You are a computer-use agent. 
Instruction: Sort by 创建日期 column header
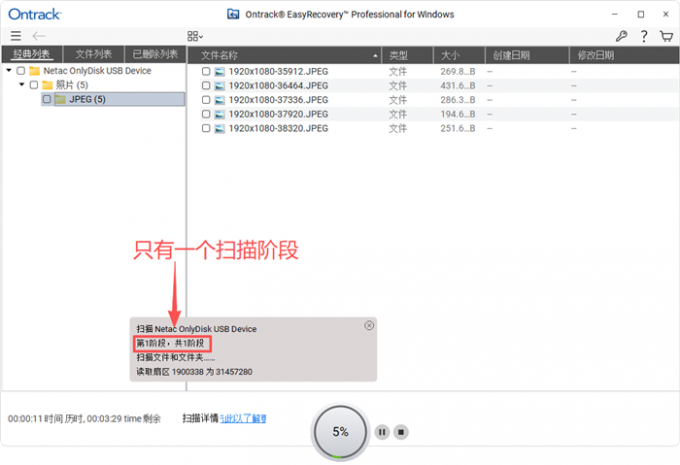pos(527,55)
